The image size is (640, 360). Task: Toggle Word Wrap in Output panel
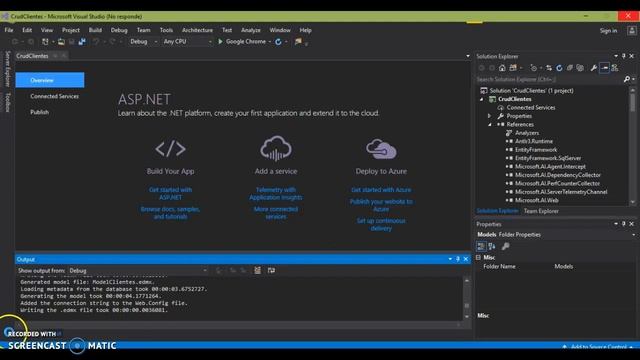point(271,270)
